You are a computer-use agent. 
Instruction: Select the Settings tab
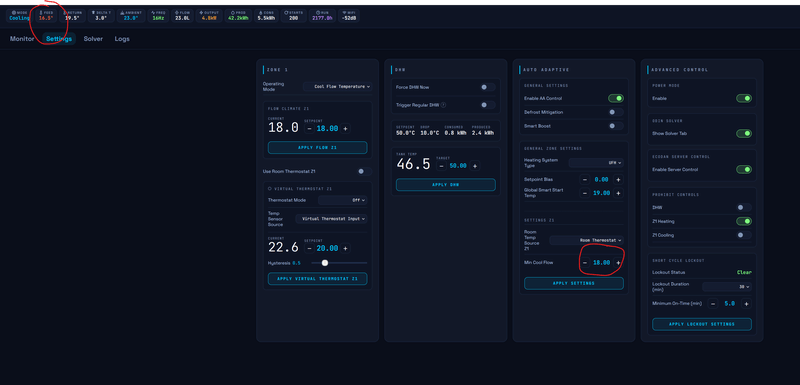point(59,39)
